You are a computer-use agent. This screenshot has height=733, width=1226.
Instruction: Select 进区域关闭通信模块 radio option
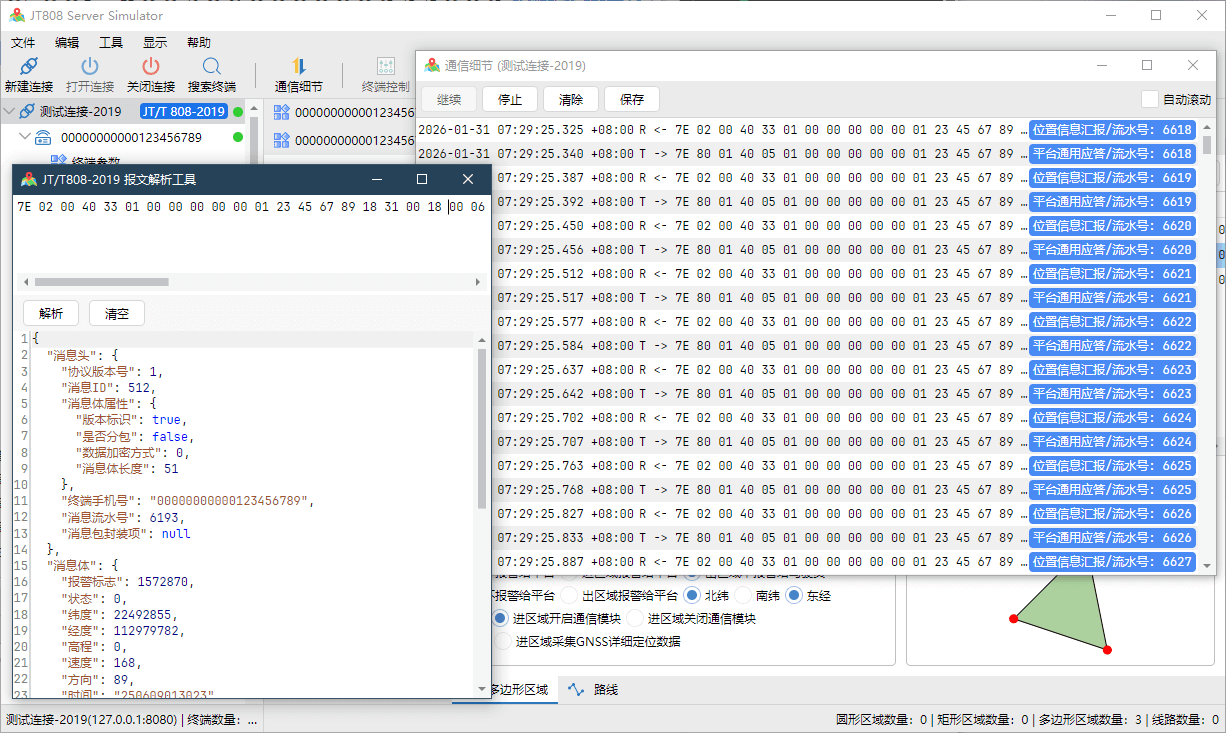pos(636,619)
